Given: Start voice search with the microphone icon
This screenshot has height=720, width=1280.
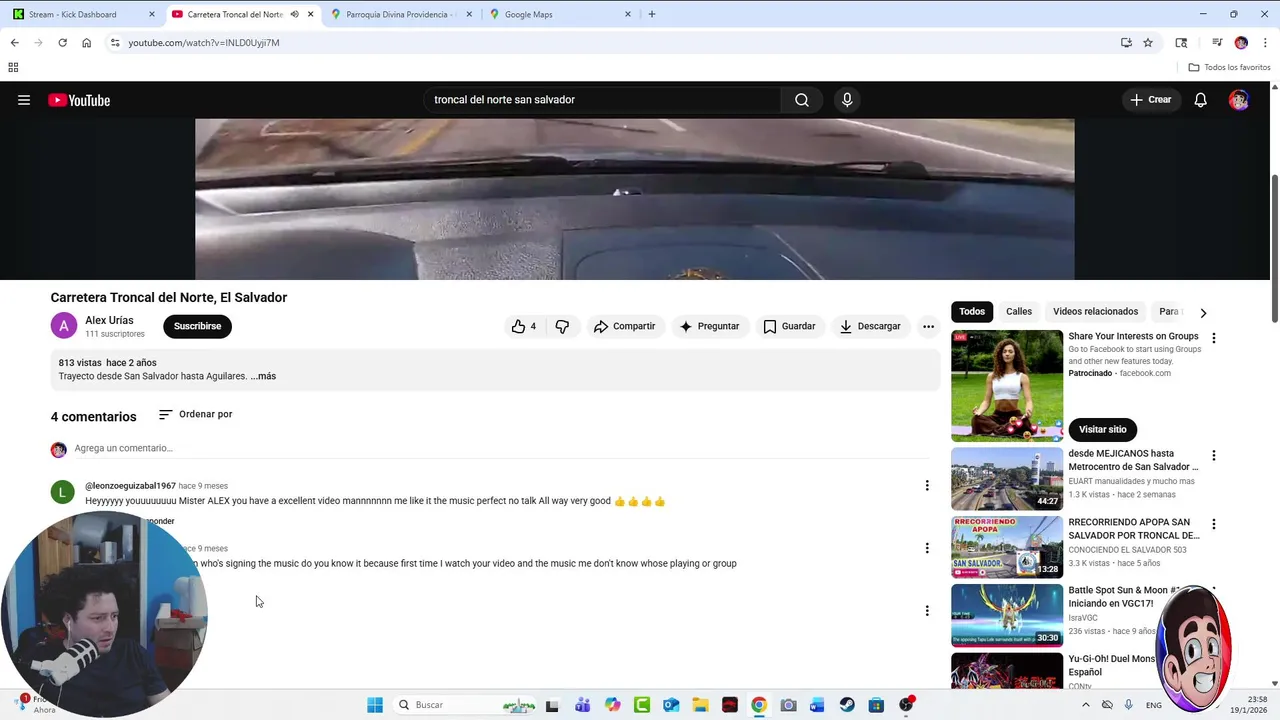Looking at the screenshot, I should (x=847, y=100).
